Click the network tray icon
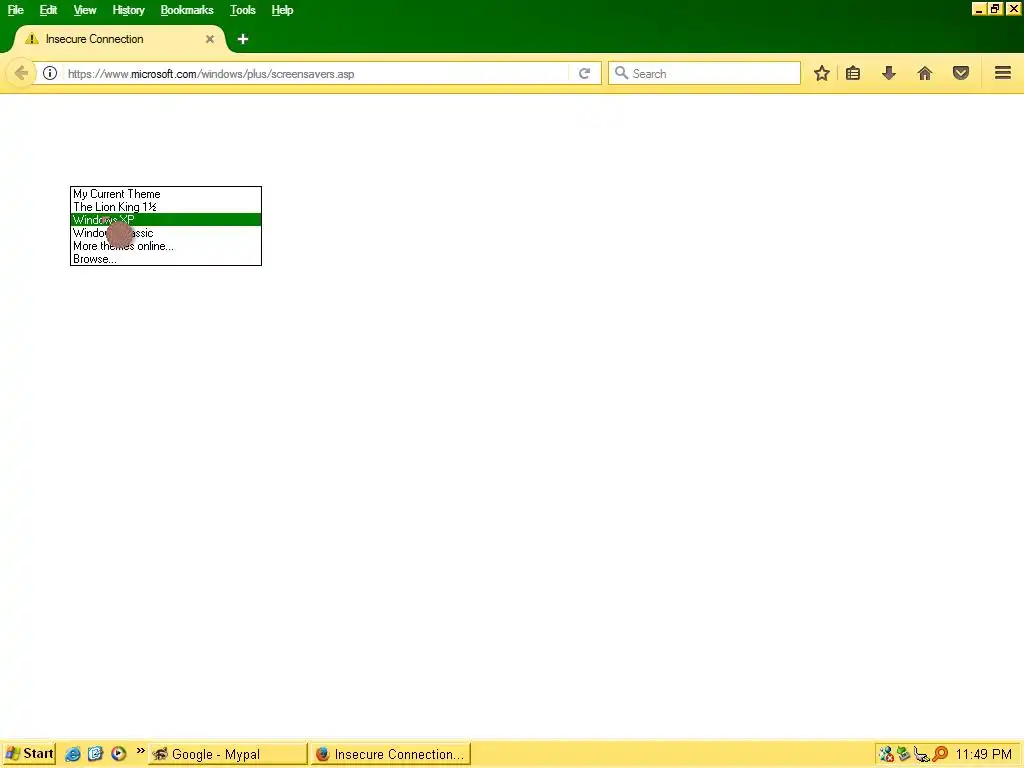 (921, 754)
